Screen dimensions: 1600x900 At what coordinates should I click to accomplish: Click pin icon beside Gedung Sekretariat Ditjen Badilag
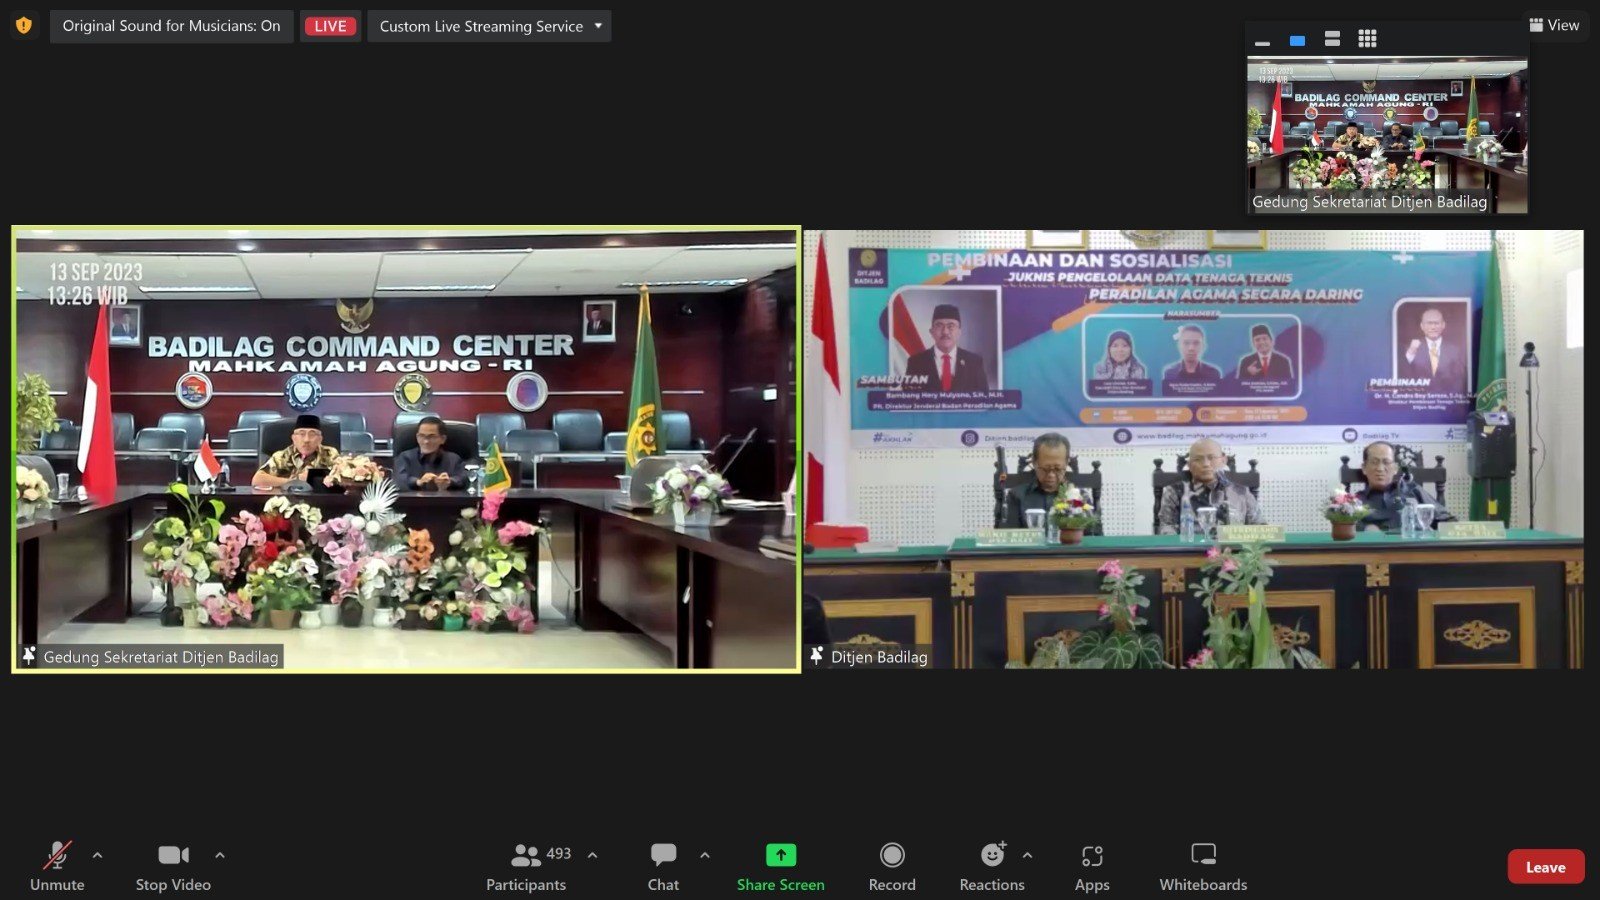[29, 656]
